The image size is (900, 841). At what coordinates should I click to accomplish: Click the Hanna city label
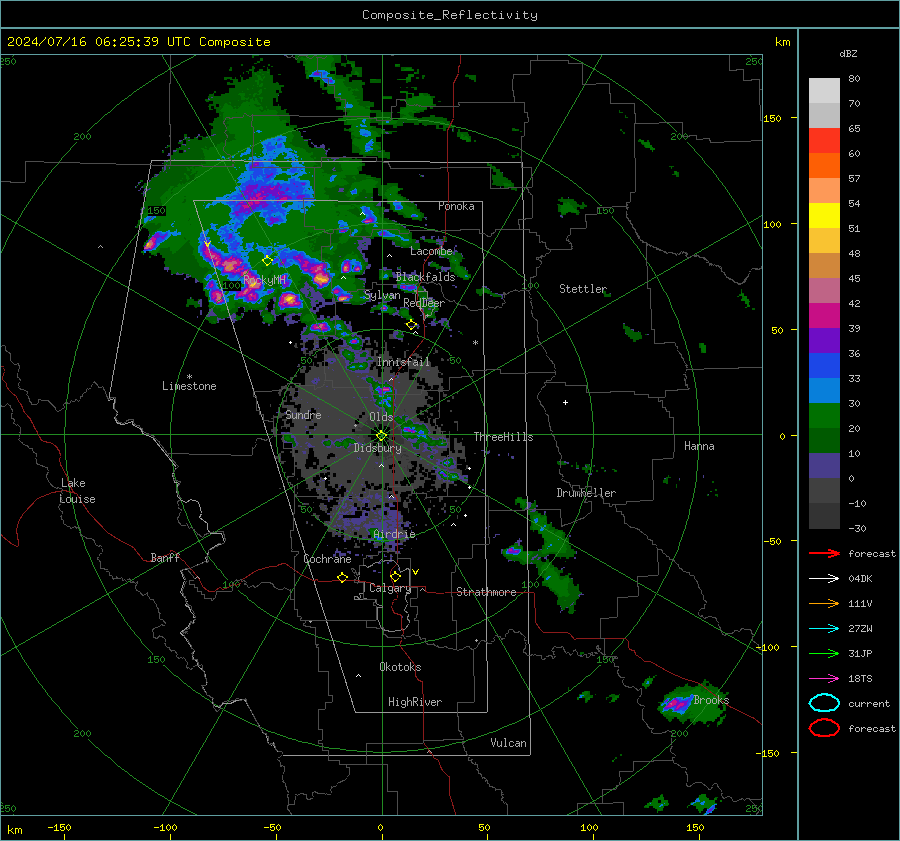(x=699, y=446)
